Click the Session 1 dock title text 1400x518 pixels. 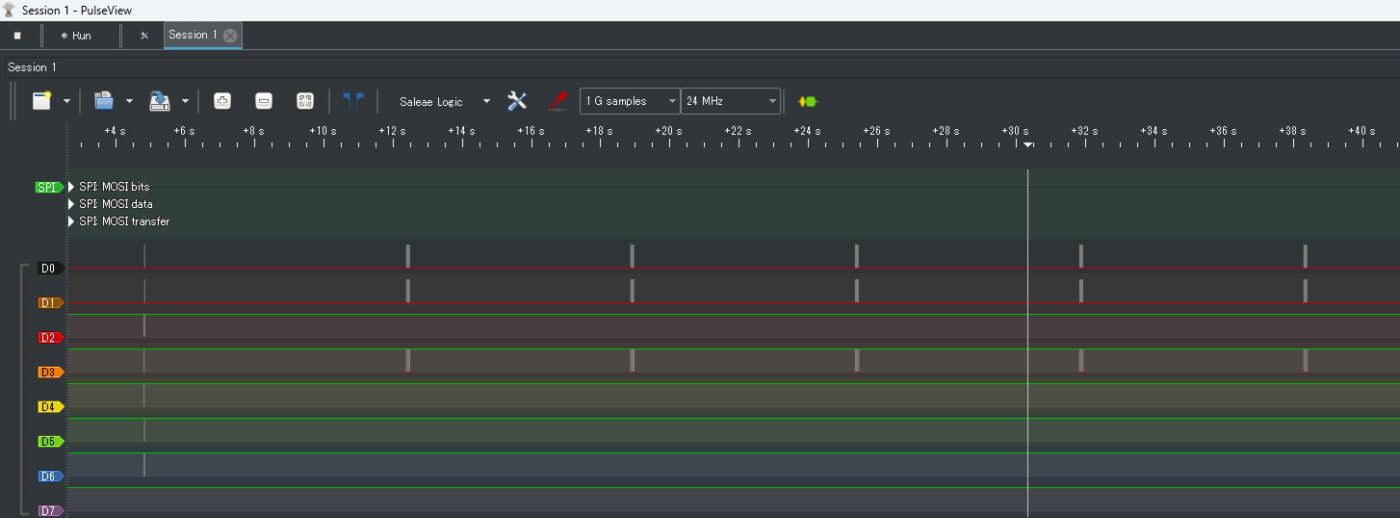(32, 67)
